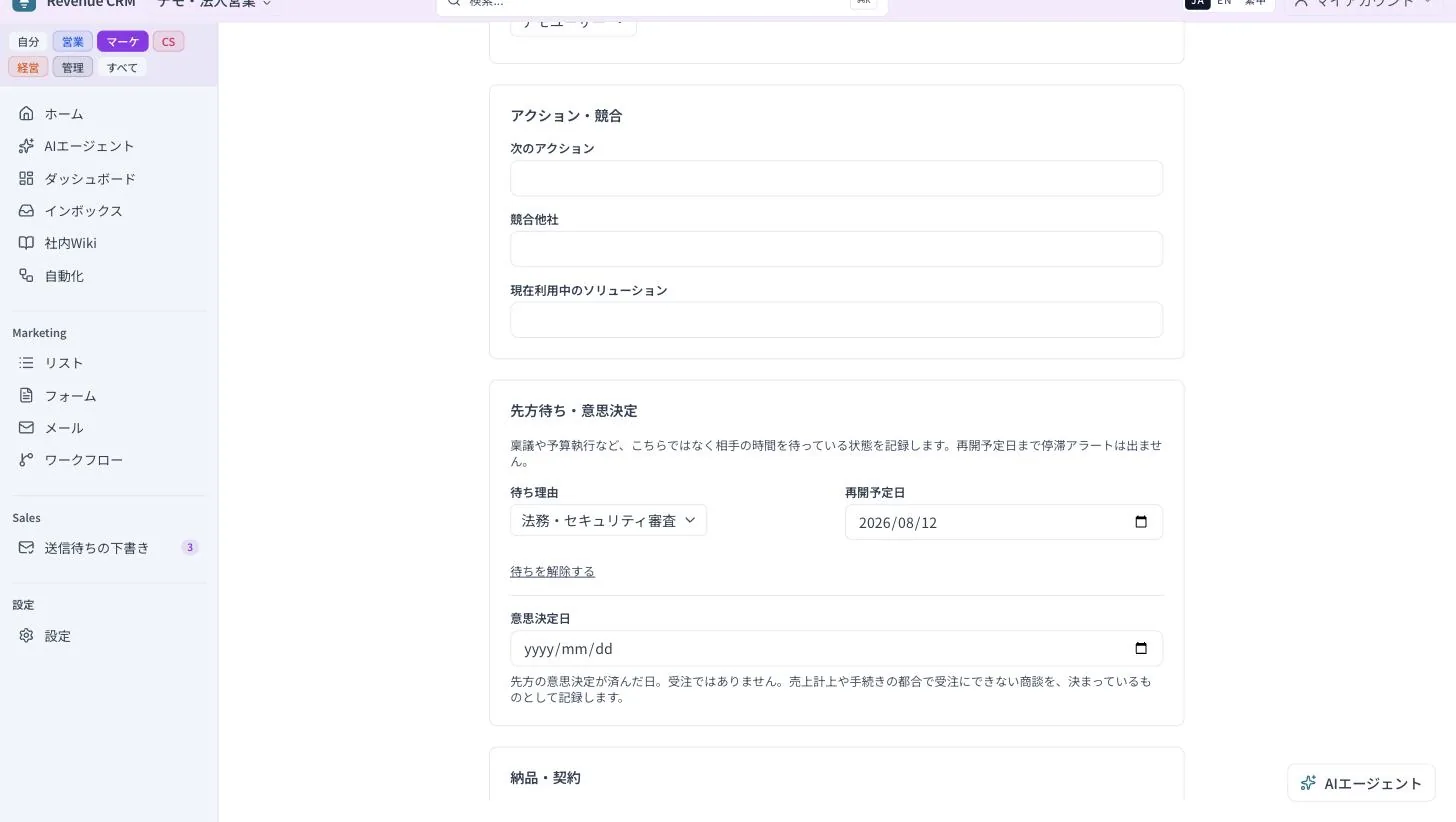This screenshot has width=1456, height=822.
Task: Open メール in Marketing section
Action: pyautogui.click(x=108, y=428)
